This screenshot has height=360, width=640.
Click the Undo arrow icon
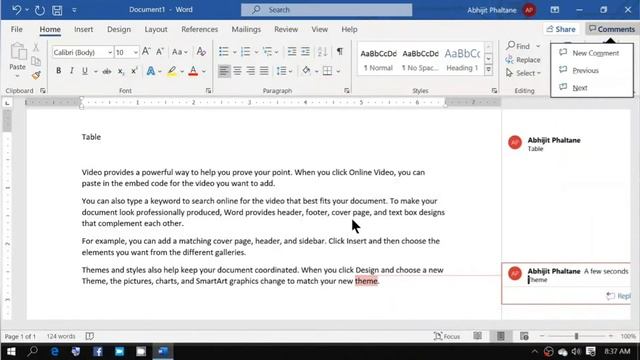[x=16, y=10]
